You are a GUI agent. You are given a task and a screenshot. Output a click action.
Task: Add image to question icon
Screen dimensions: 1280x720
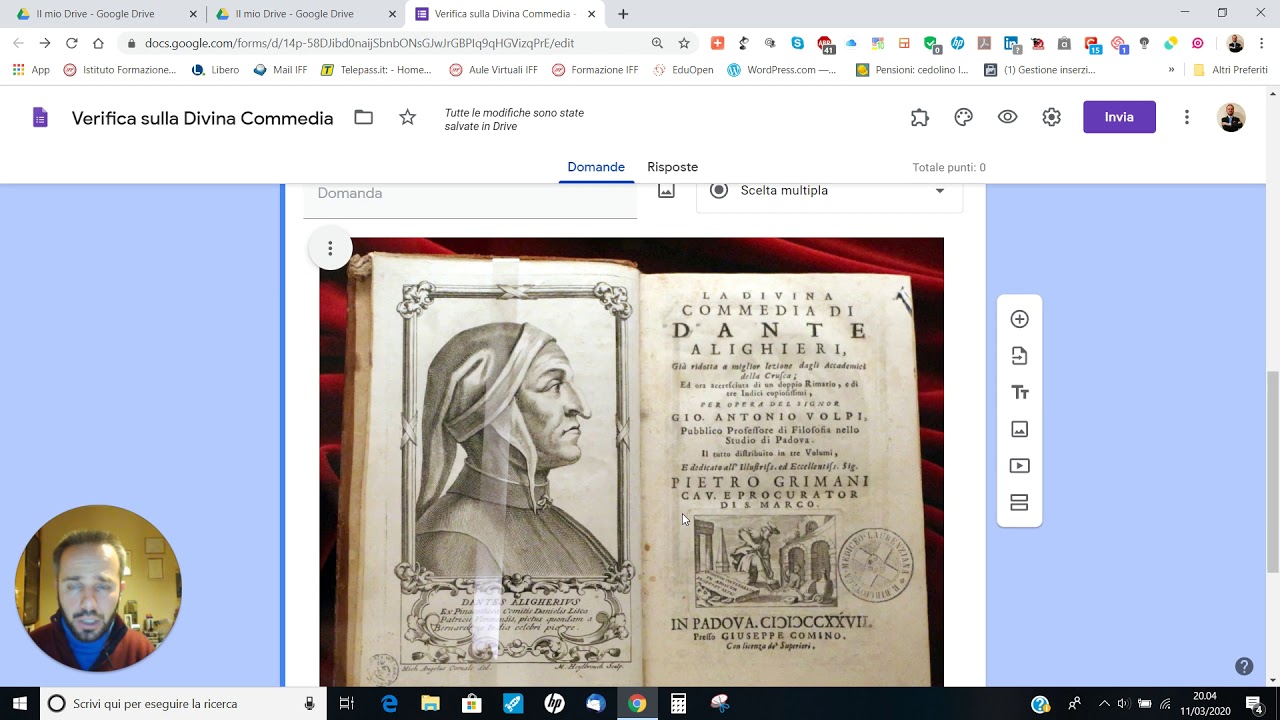click(x=666, y=191)
